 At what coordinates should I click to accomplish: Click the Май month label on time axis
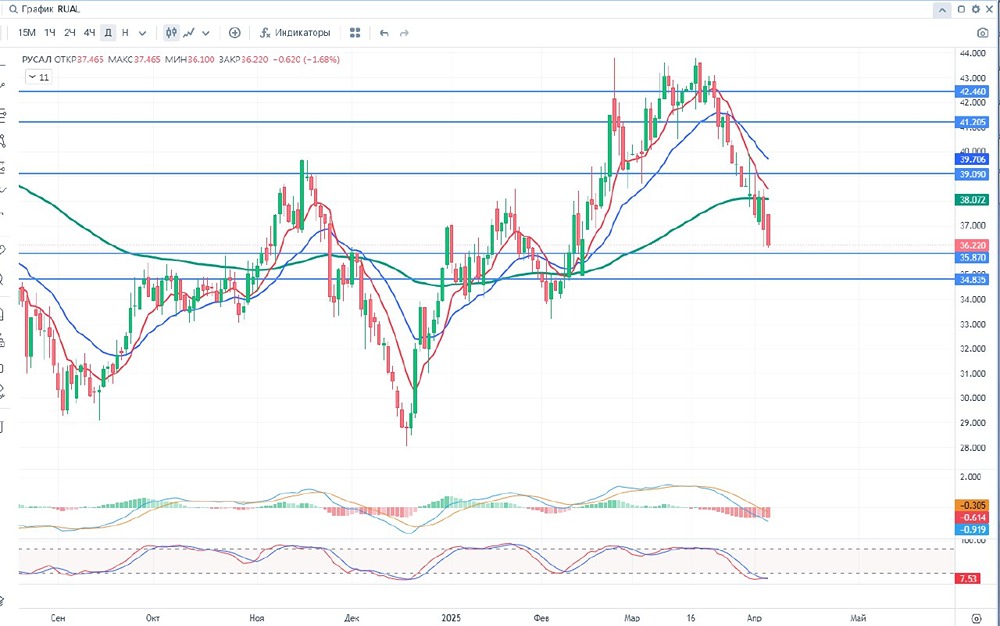(x=858, y=618)
